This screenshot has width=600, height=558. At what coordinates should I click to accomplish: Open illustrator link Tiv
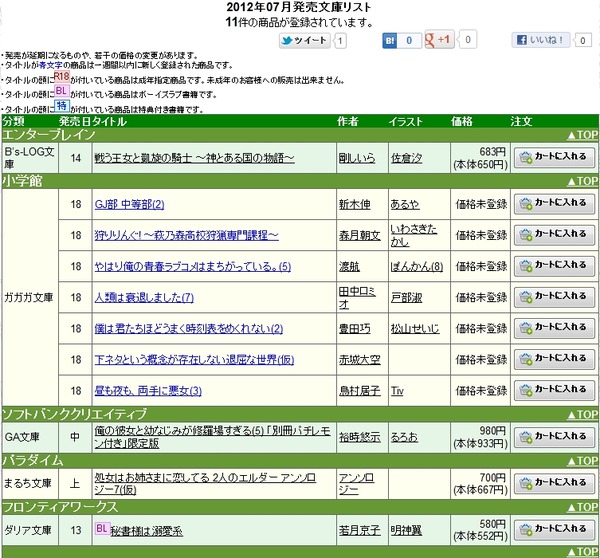(x=397, y=391)
